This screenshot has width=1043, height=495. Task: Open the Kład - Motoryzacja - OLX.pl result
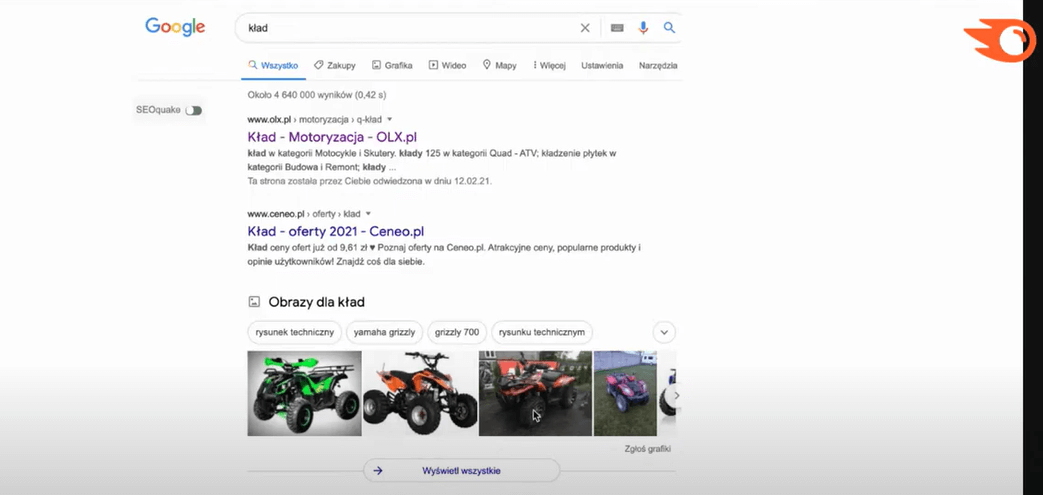(332, 137)
